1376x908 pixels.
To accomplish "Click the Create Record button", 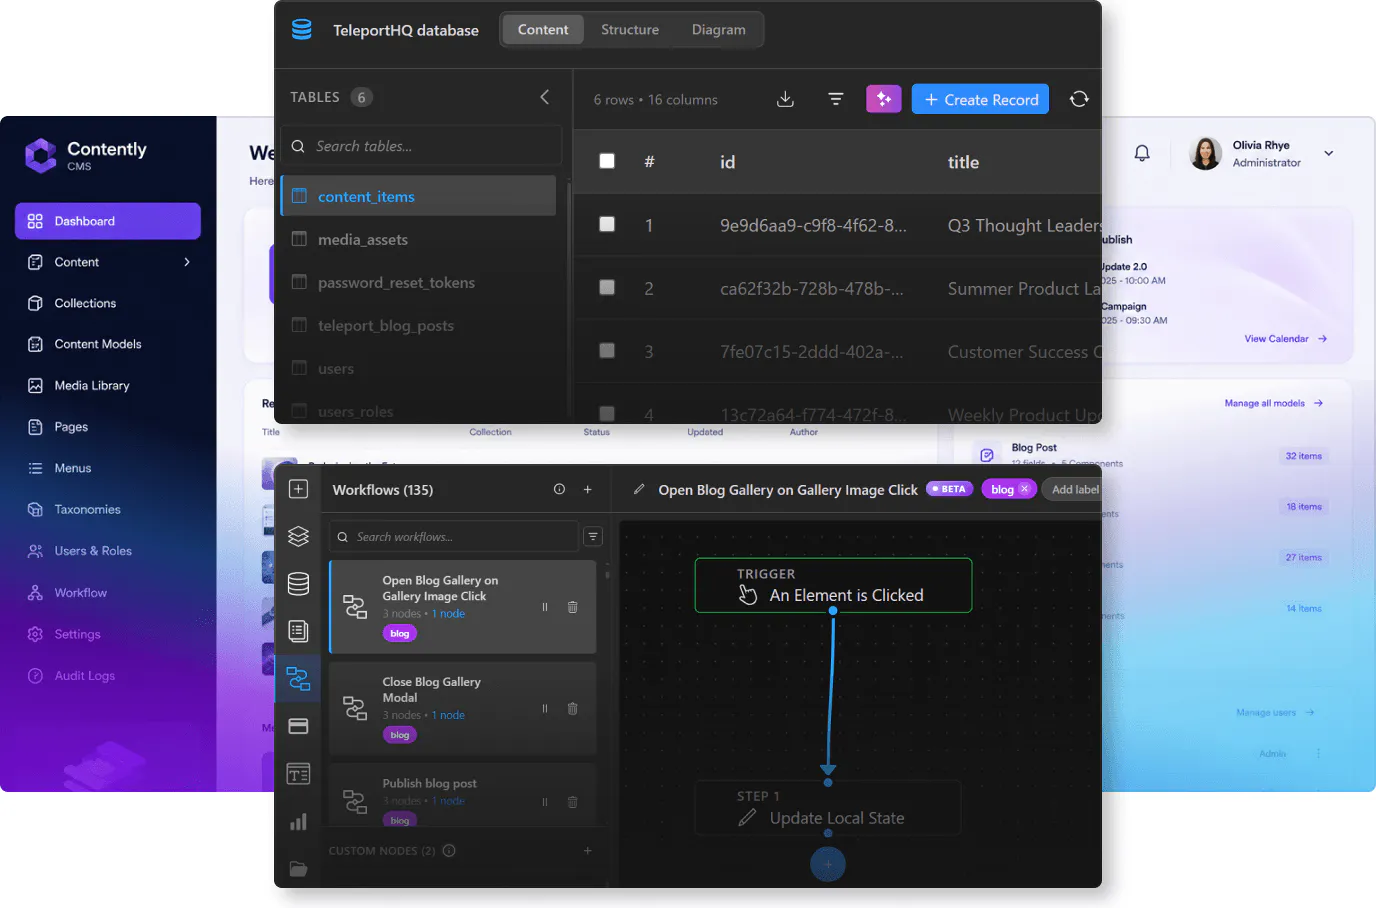I will pyautogui.click(x=980, y=99).
